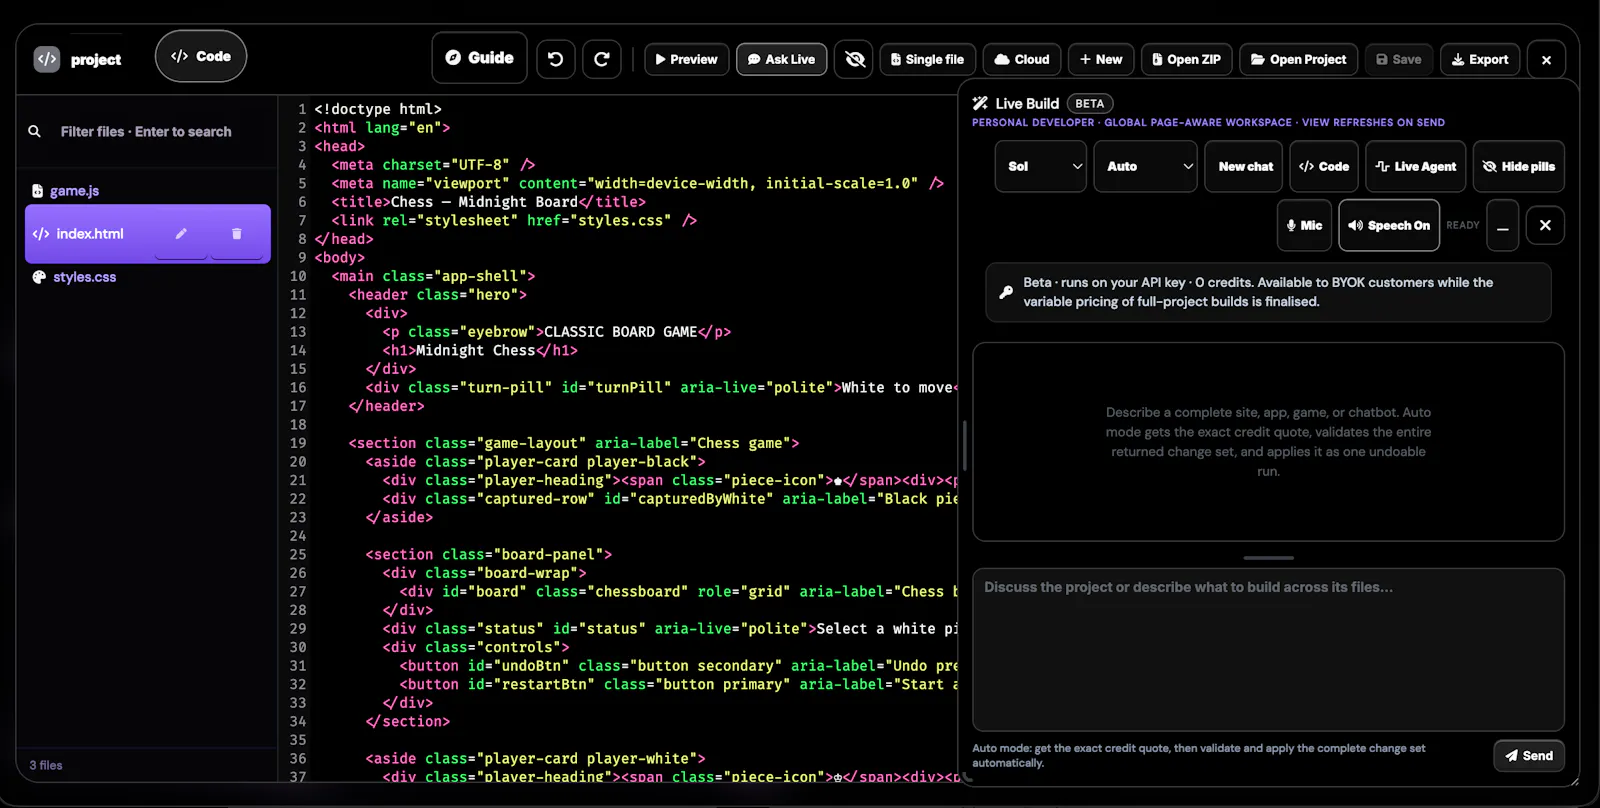Toggle Speech On button

[x=1389, y=225]
